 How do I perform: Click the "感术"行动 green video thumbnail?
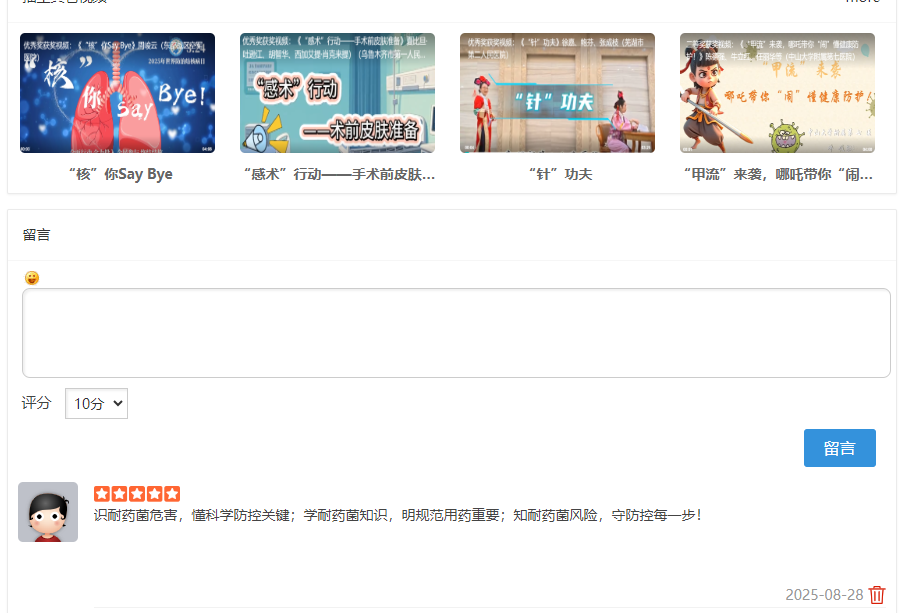[x=336, y=92]
